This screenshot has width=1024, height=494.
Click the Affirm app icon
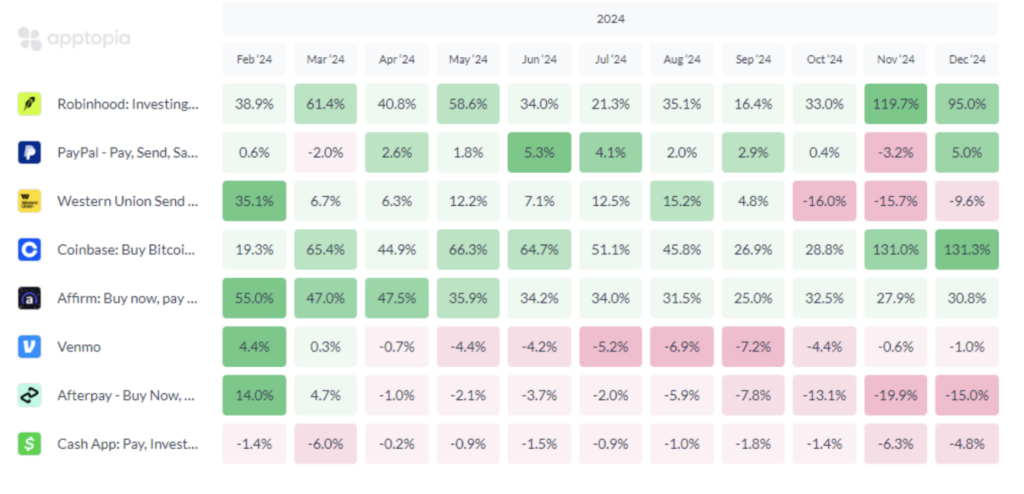29,298
